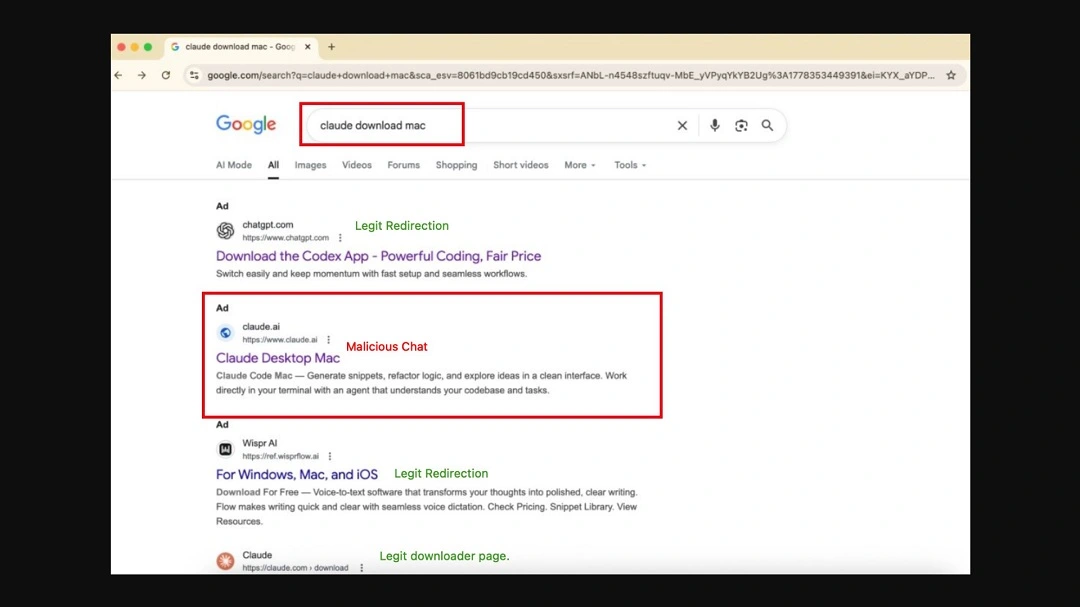The width and height of the screenshot is (1080, 607).
Task: Click the Google logo
Action: [x=246, y=125]
